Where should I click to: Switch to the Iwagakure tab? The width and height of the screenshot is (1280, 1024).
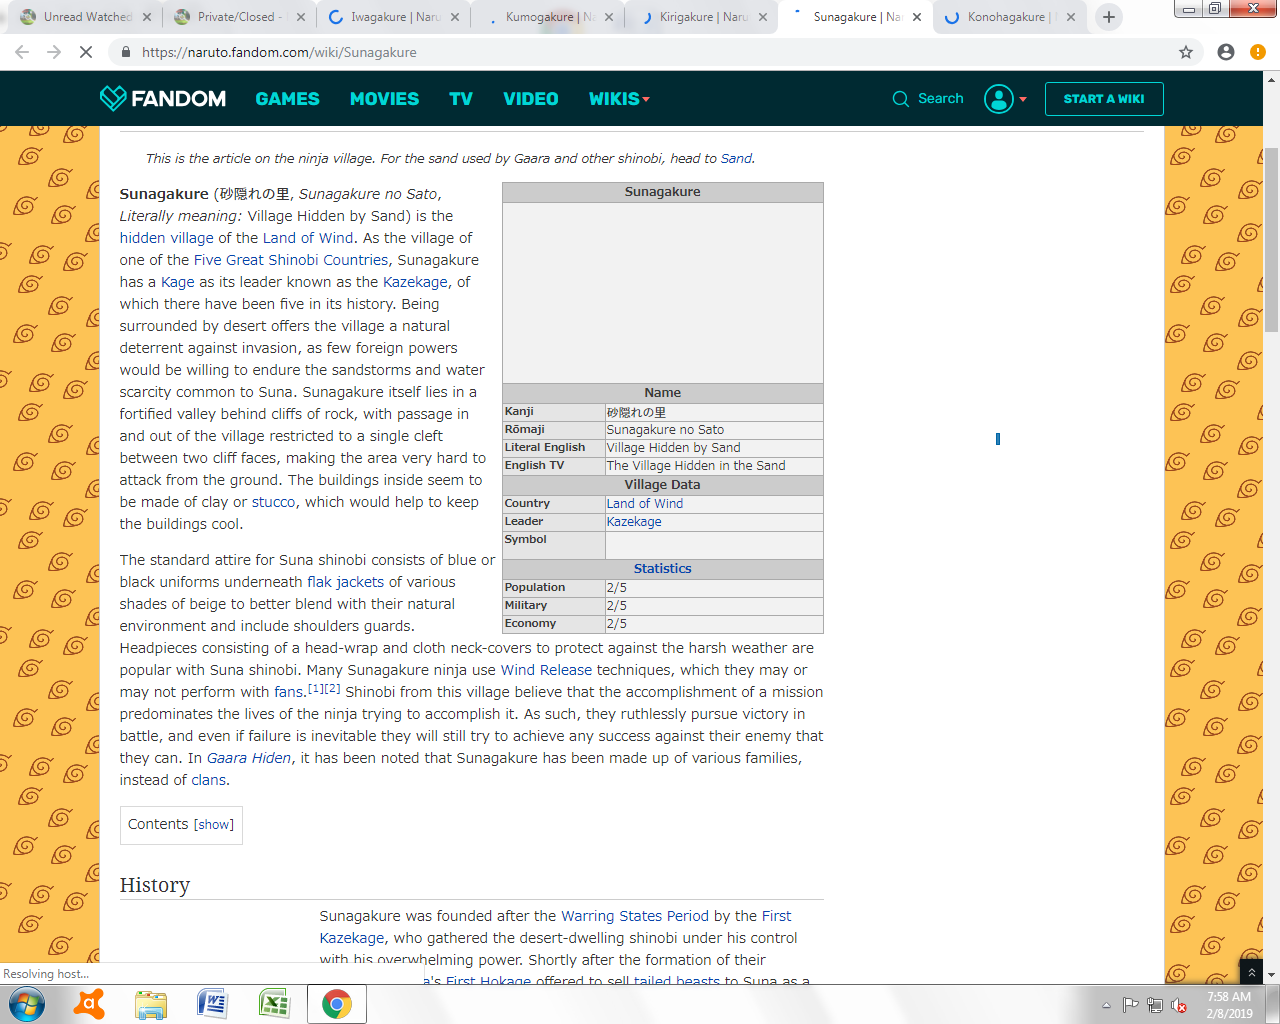[393, 17]
